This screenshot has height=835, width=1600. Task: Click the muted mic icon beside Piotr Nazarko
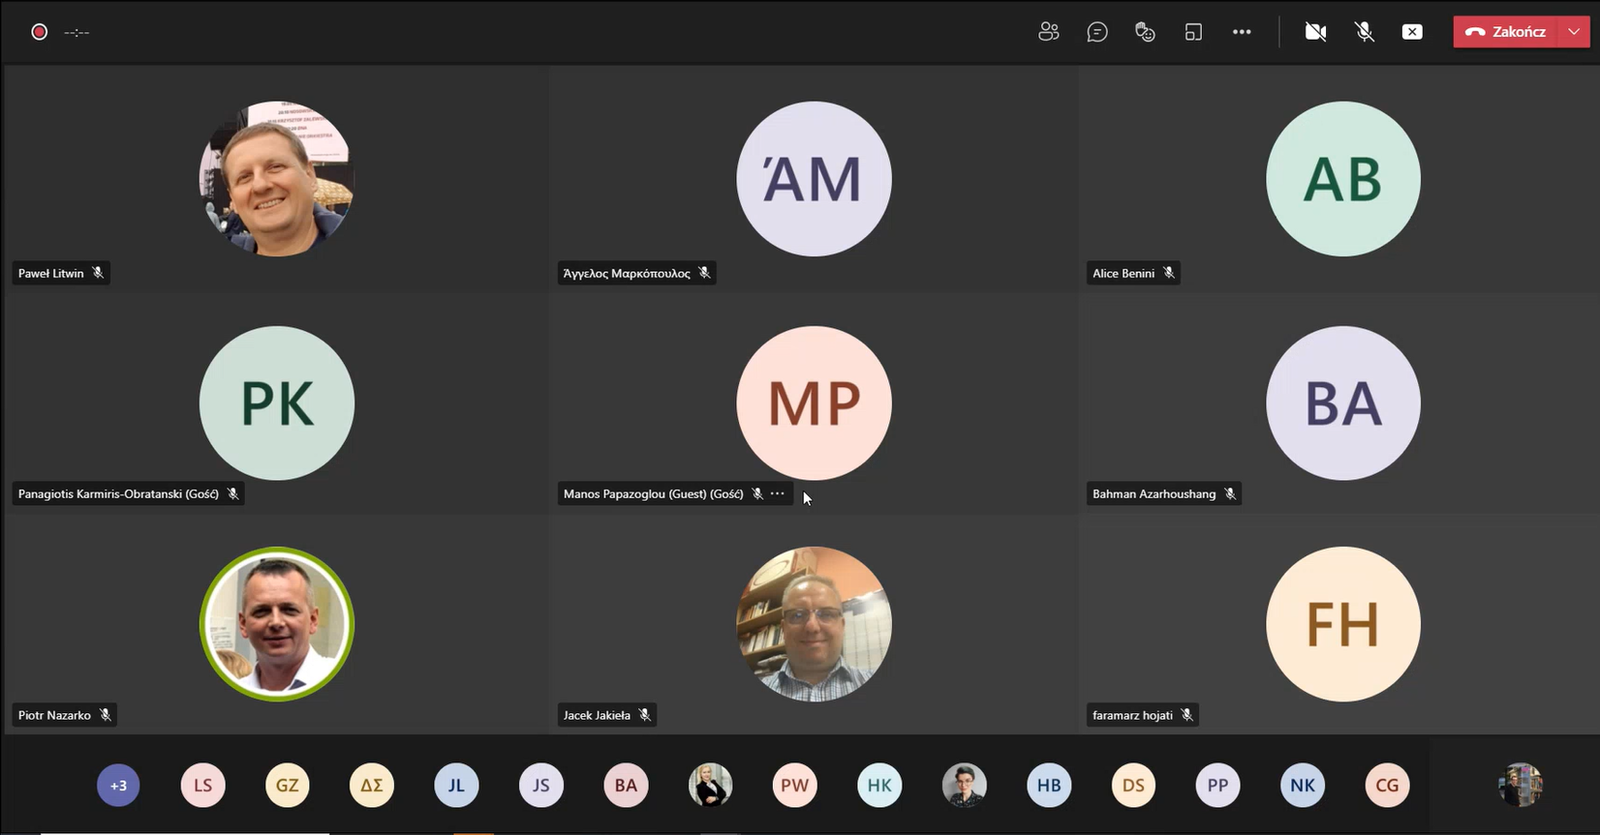(x=105, y=715)
